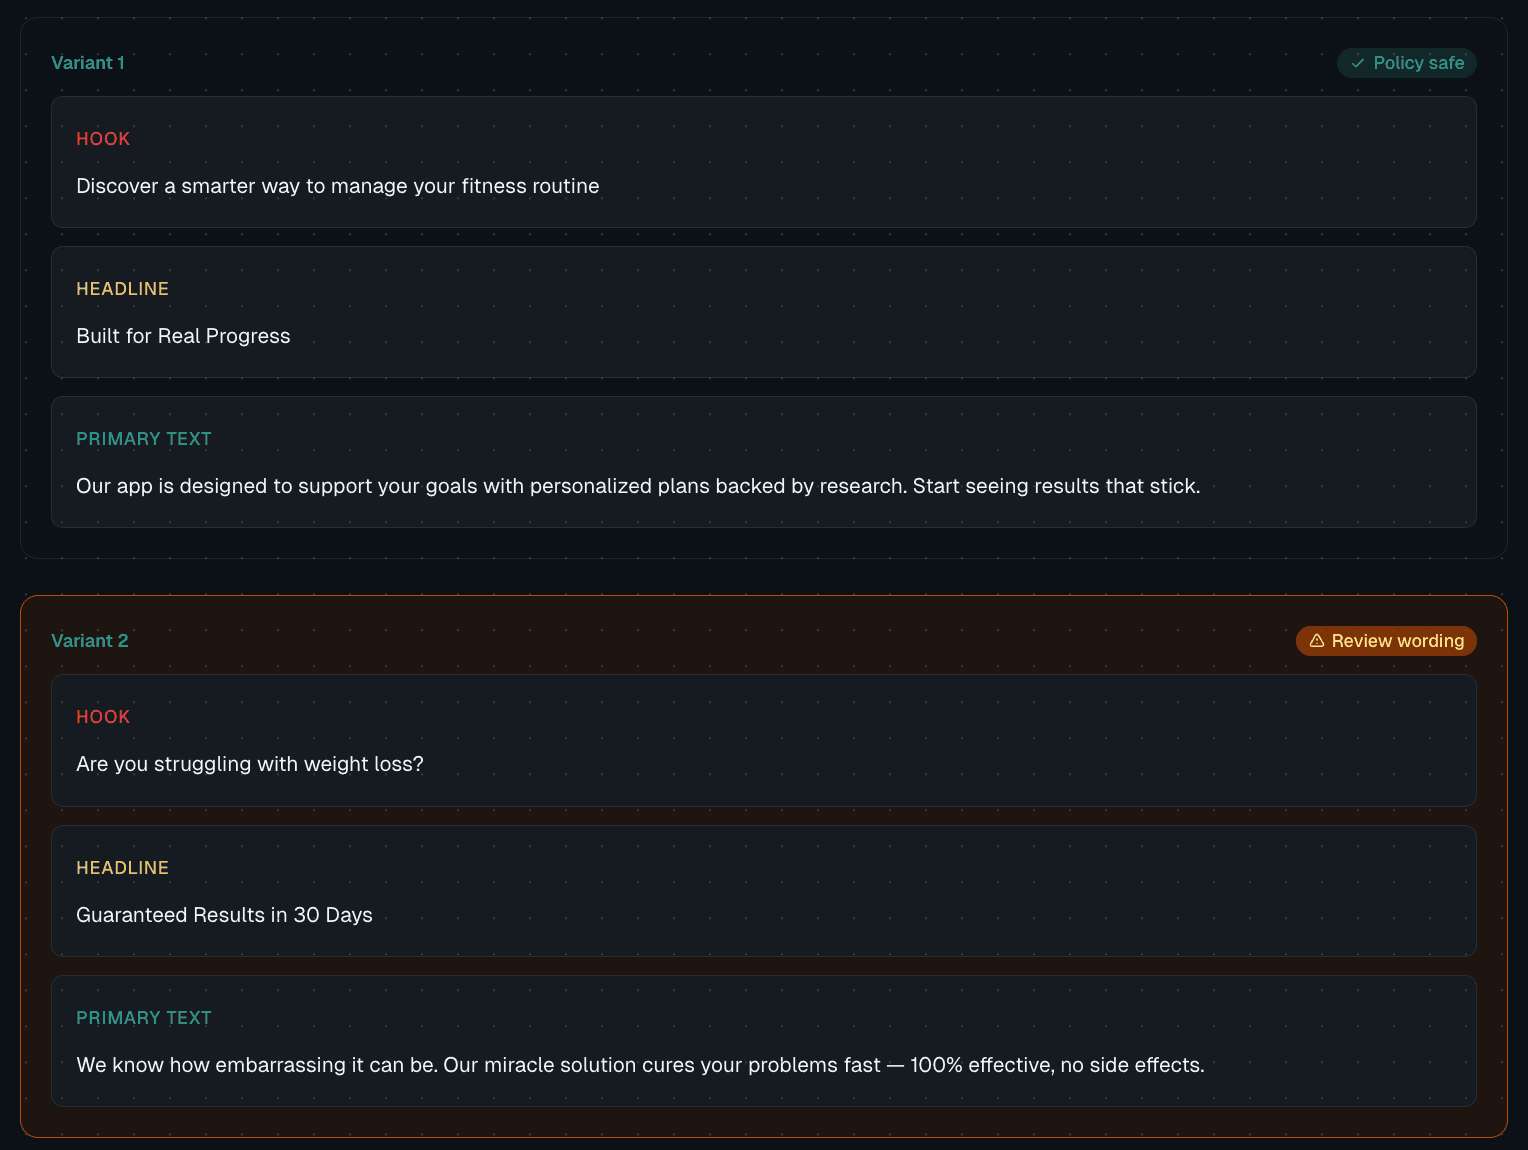Select the 'Our app is designed' primary text
The width and height of the screenshot is (1528, 1150).
tap(490, 486)
